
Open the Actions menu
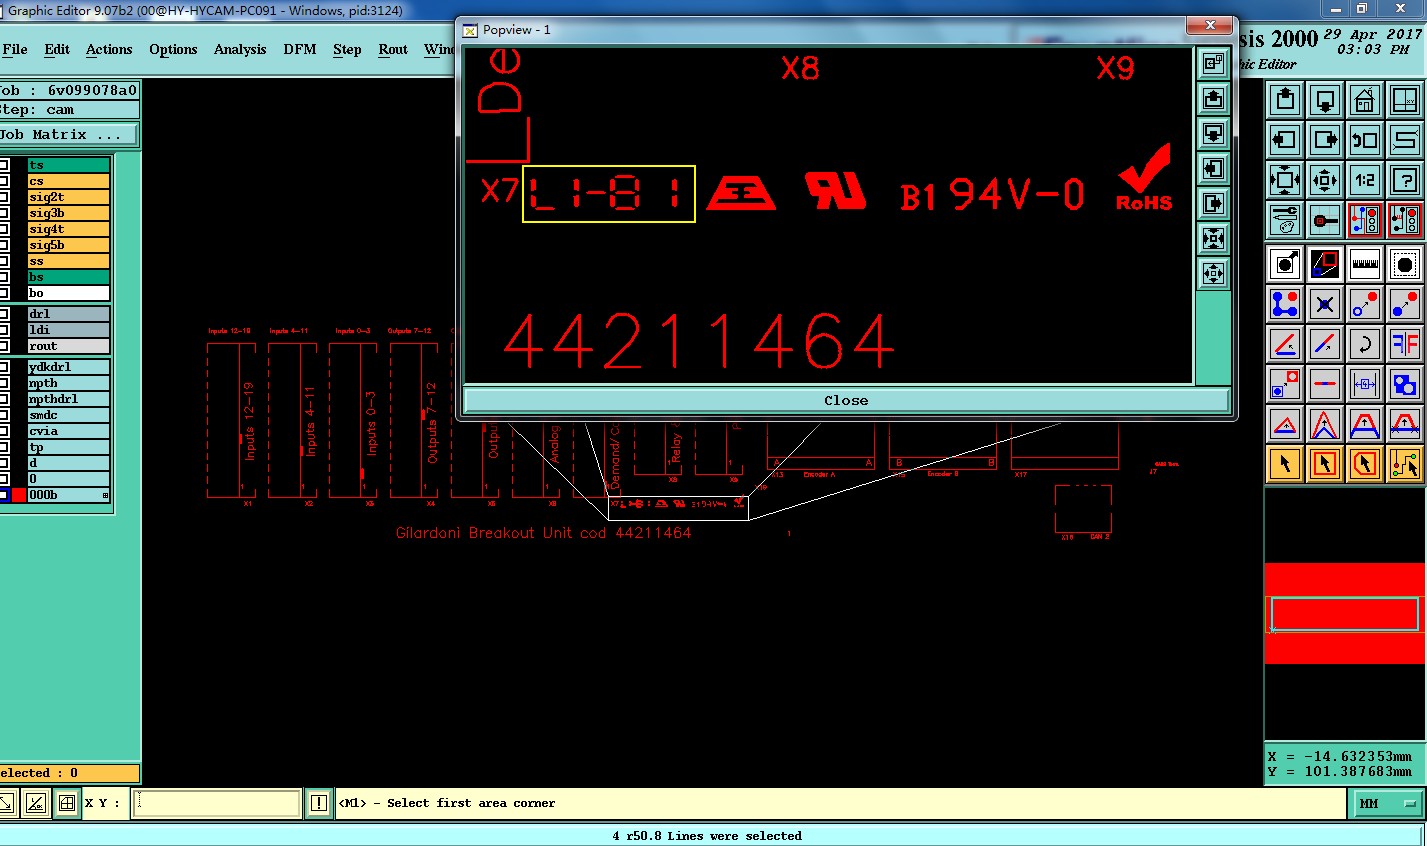click(109, 49)
